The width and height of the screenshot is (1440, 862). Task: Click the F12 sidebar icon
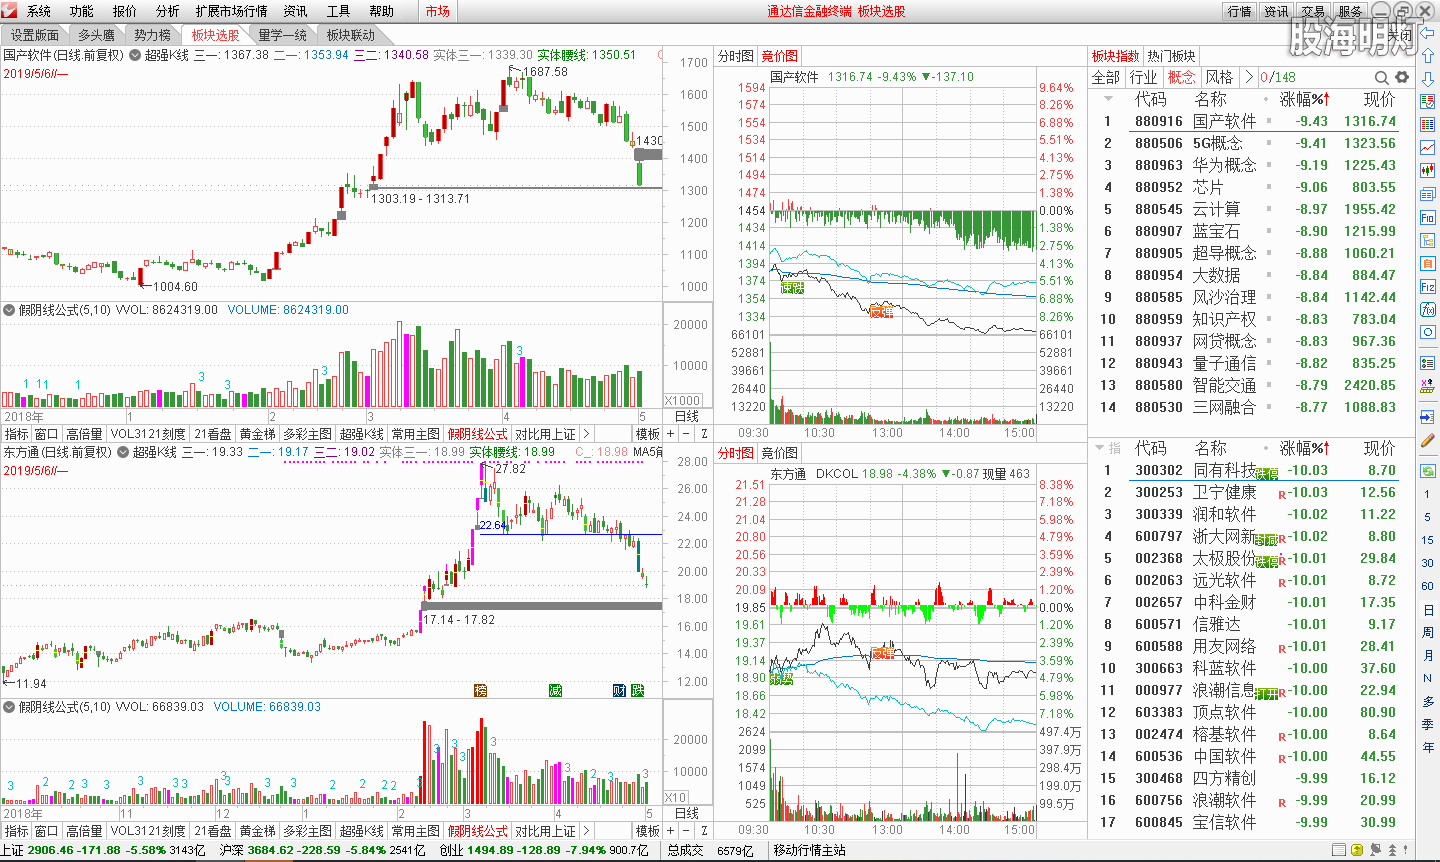1427,286
